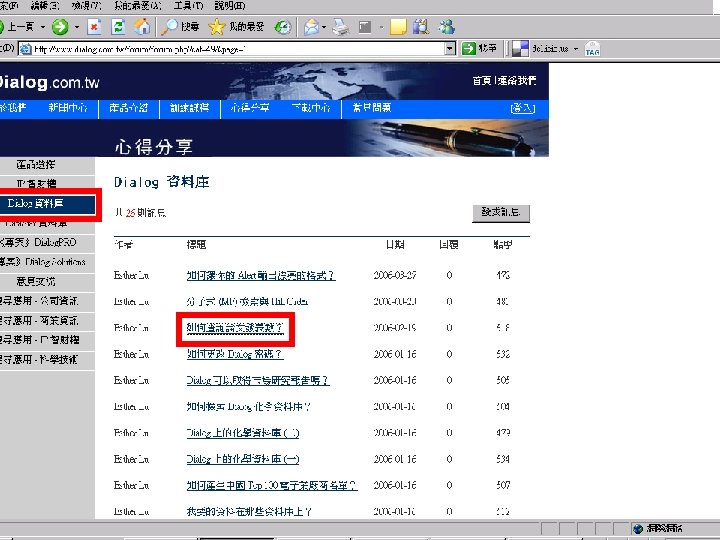This screenshot has height=540, width=720.
Task: Click the page icon inside address bar
Action: coord(26,49)
